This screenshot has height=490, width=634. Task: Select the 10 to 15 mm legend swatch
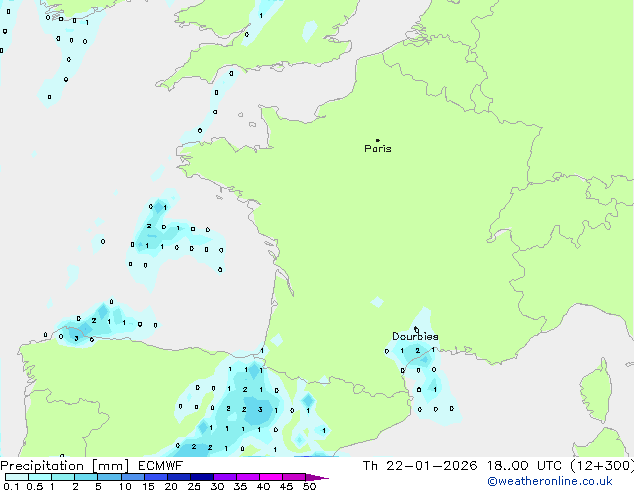(x=132, y=477)
